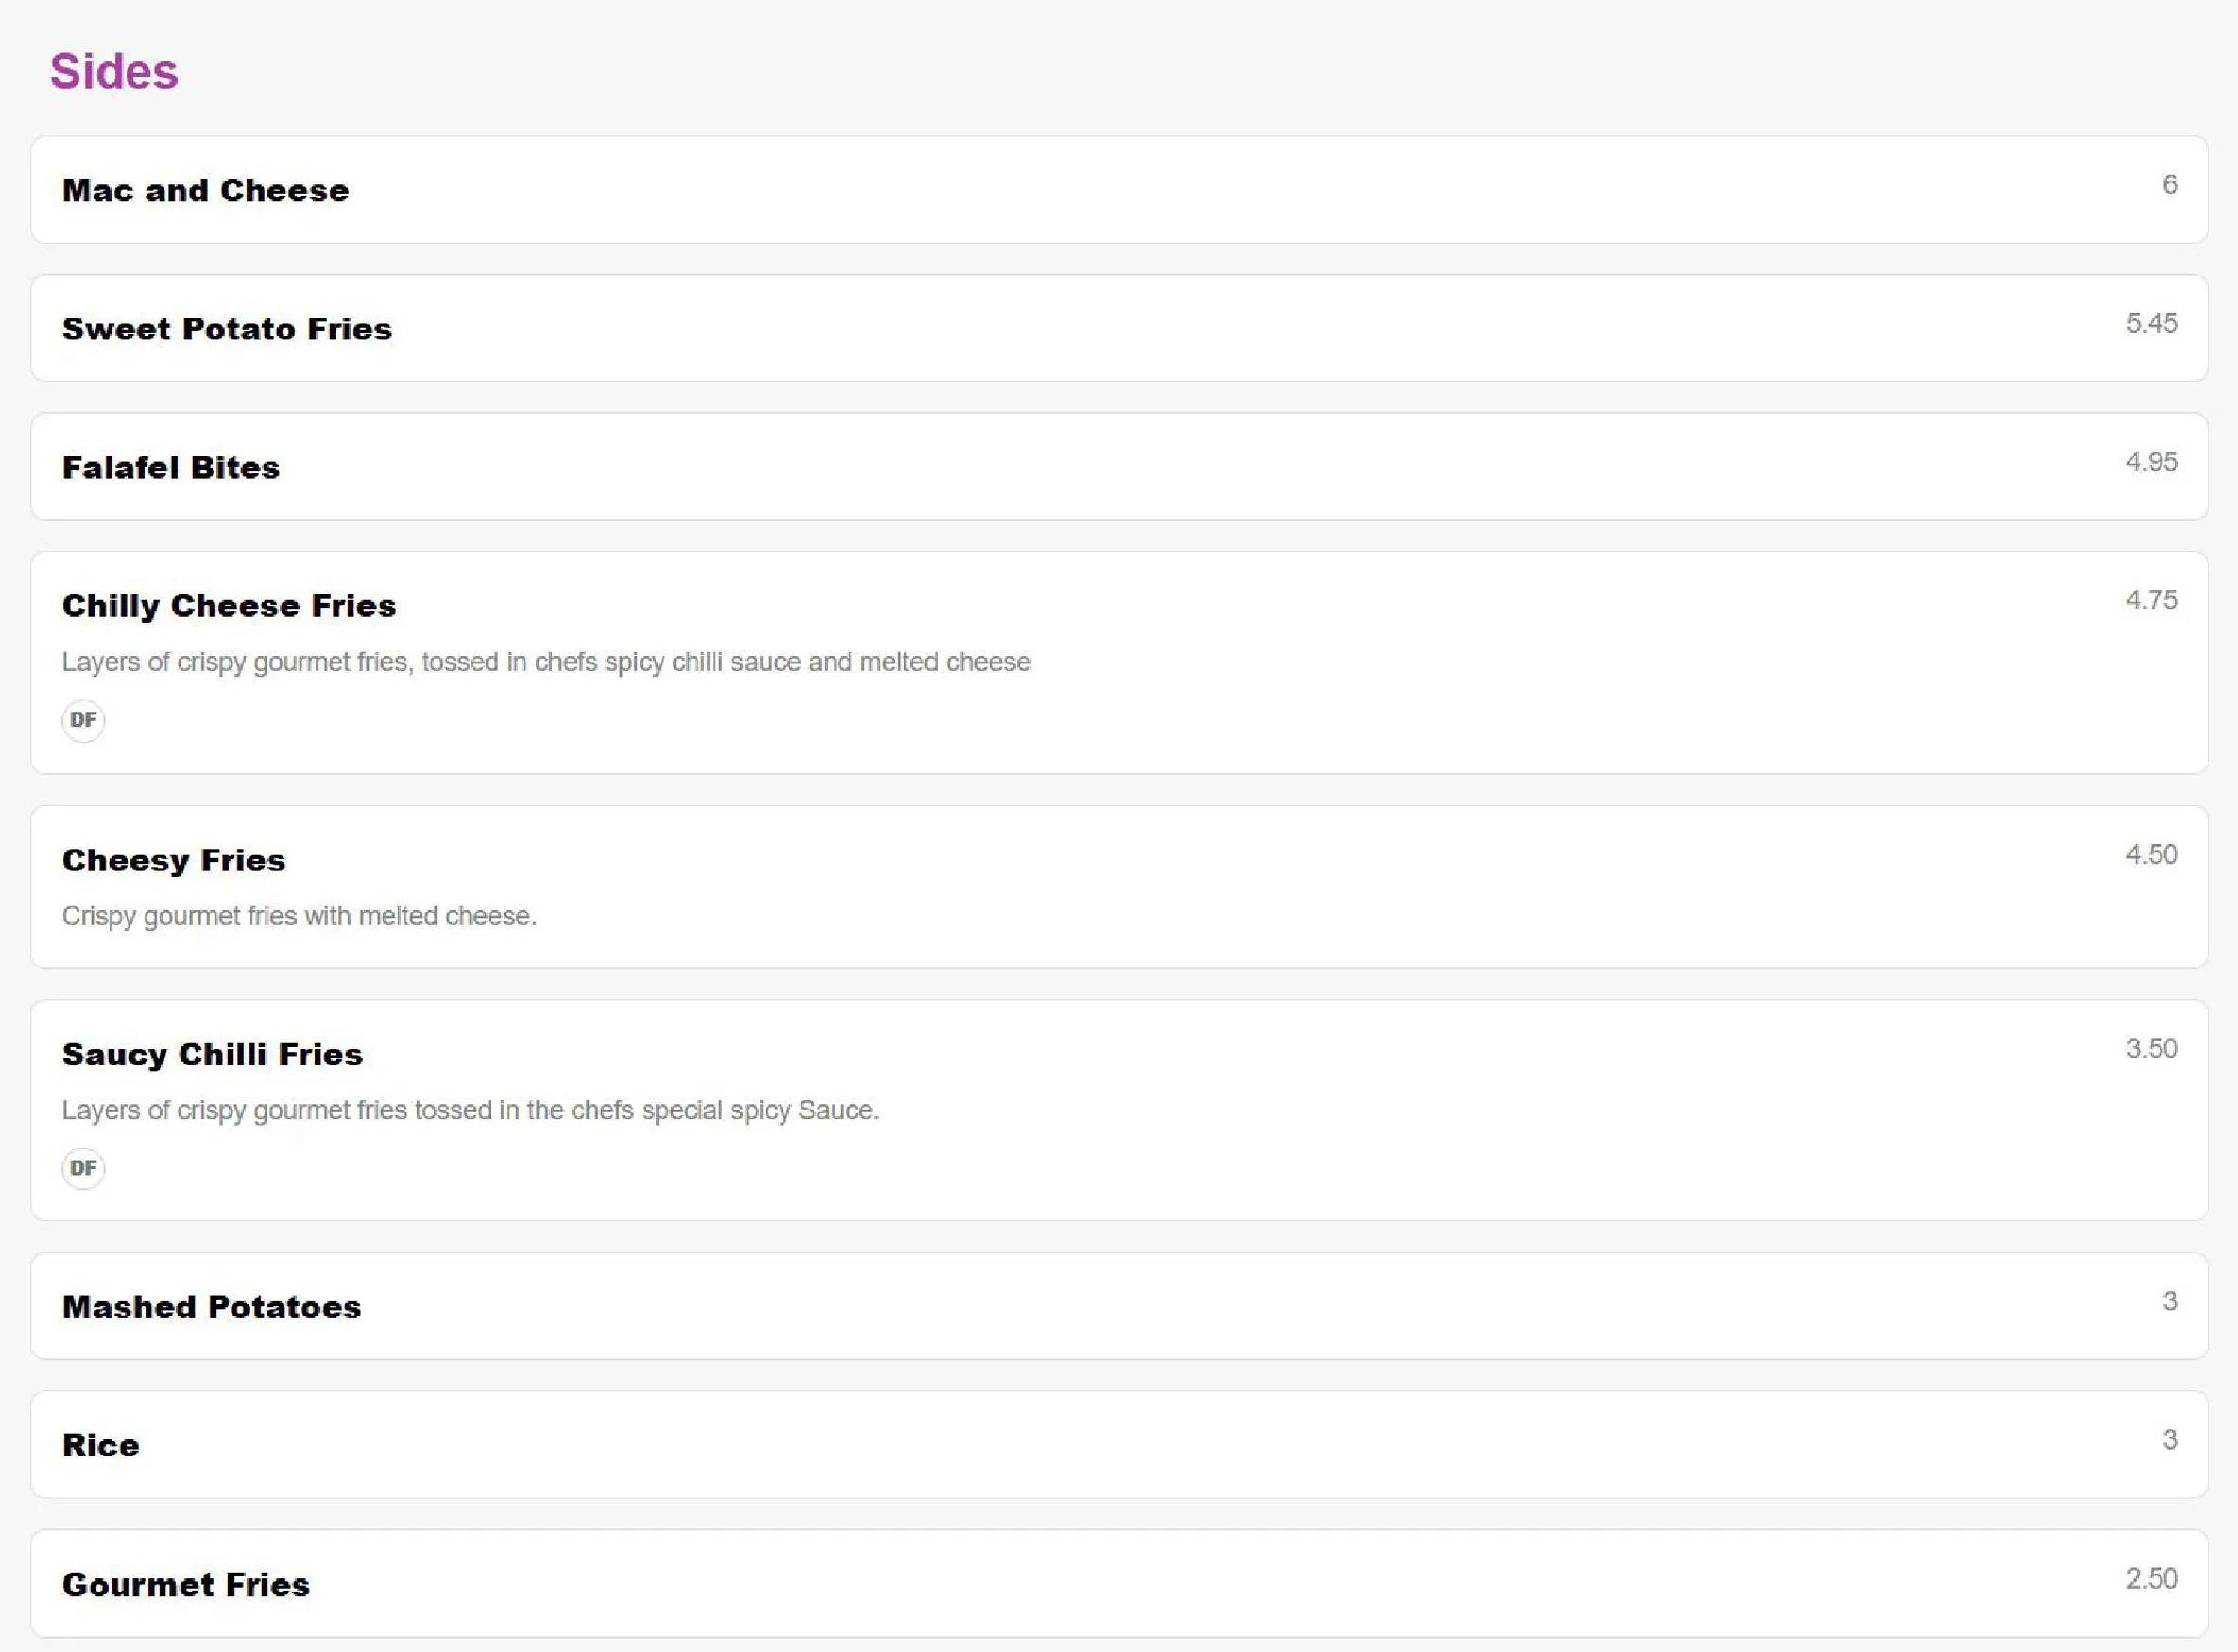
Task: Click the 4.75 price of Chilly Cheese Fries
Action: pos(2151,600)
